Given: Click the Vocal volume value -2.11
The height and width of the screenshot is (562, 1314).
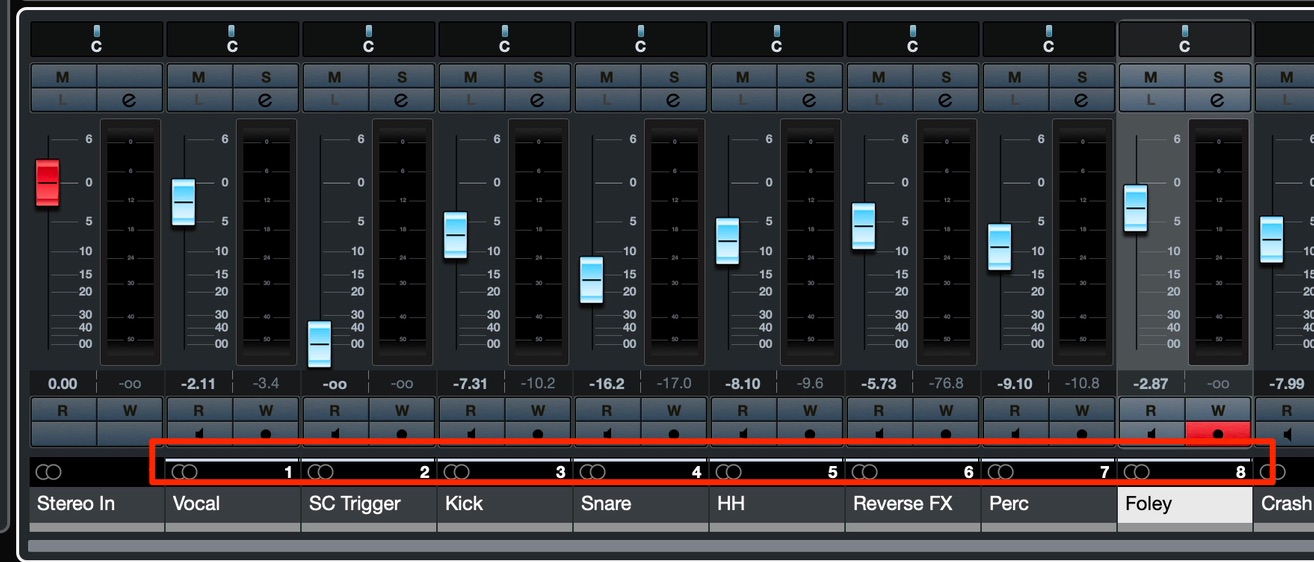Looking at the screenshot, I should point(198,383).
